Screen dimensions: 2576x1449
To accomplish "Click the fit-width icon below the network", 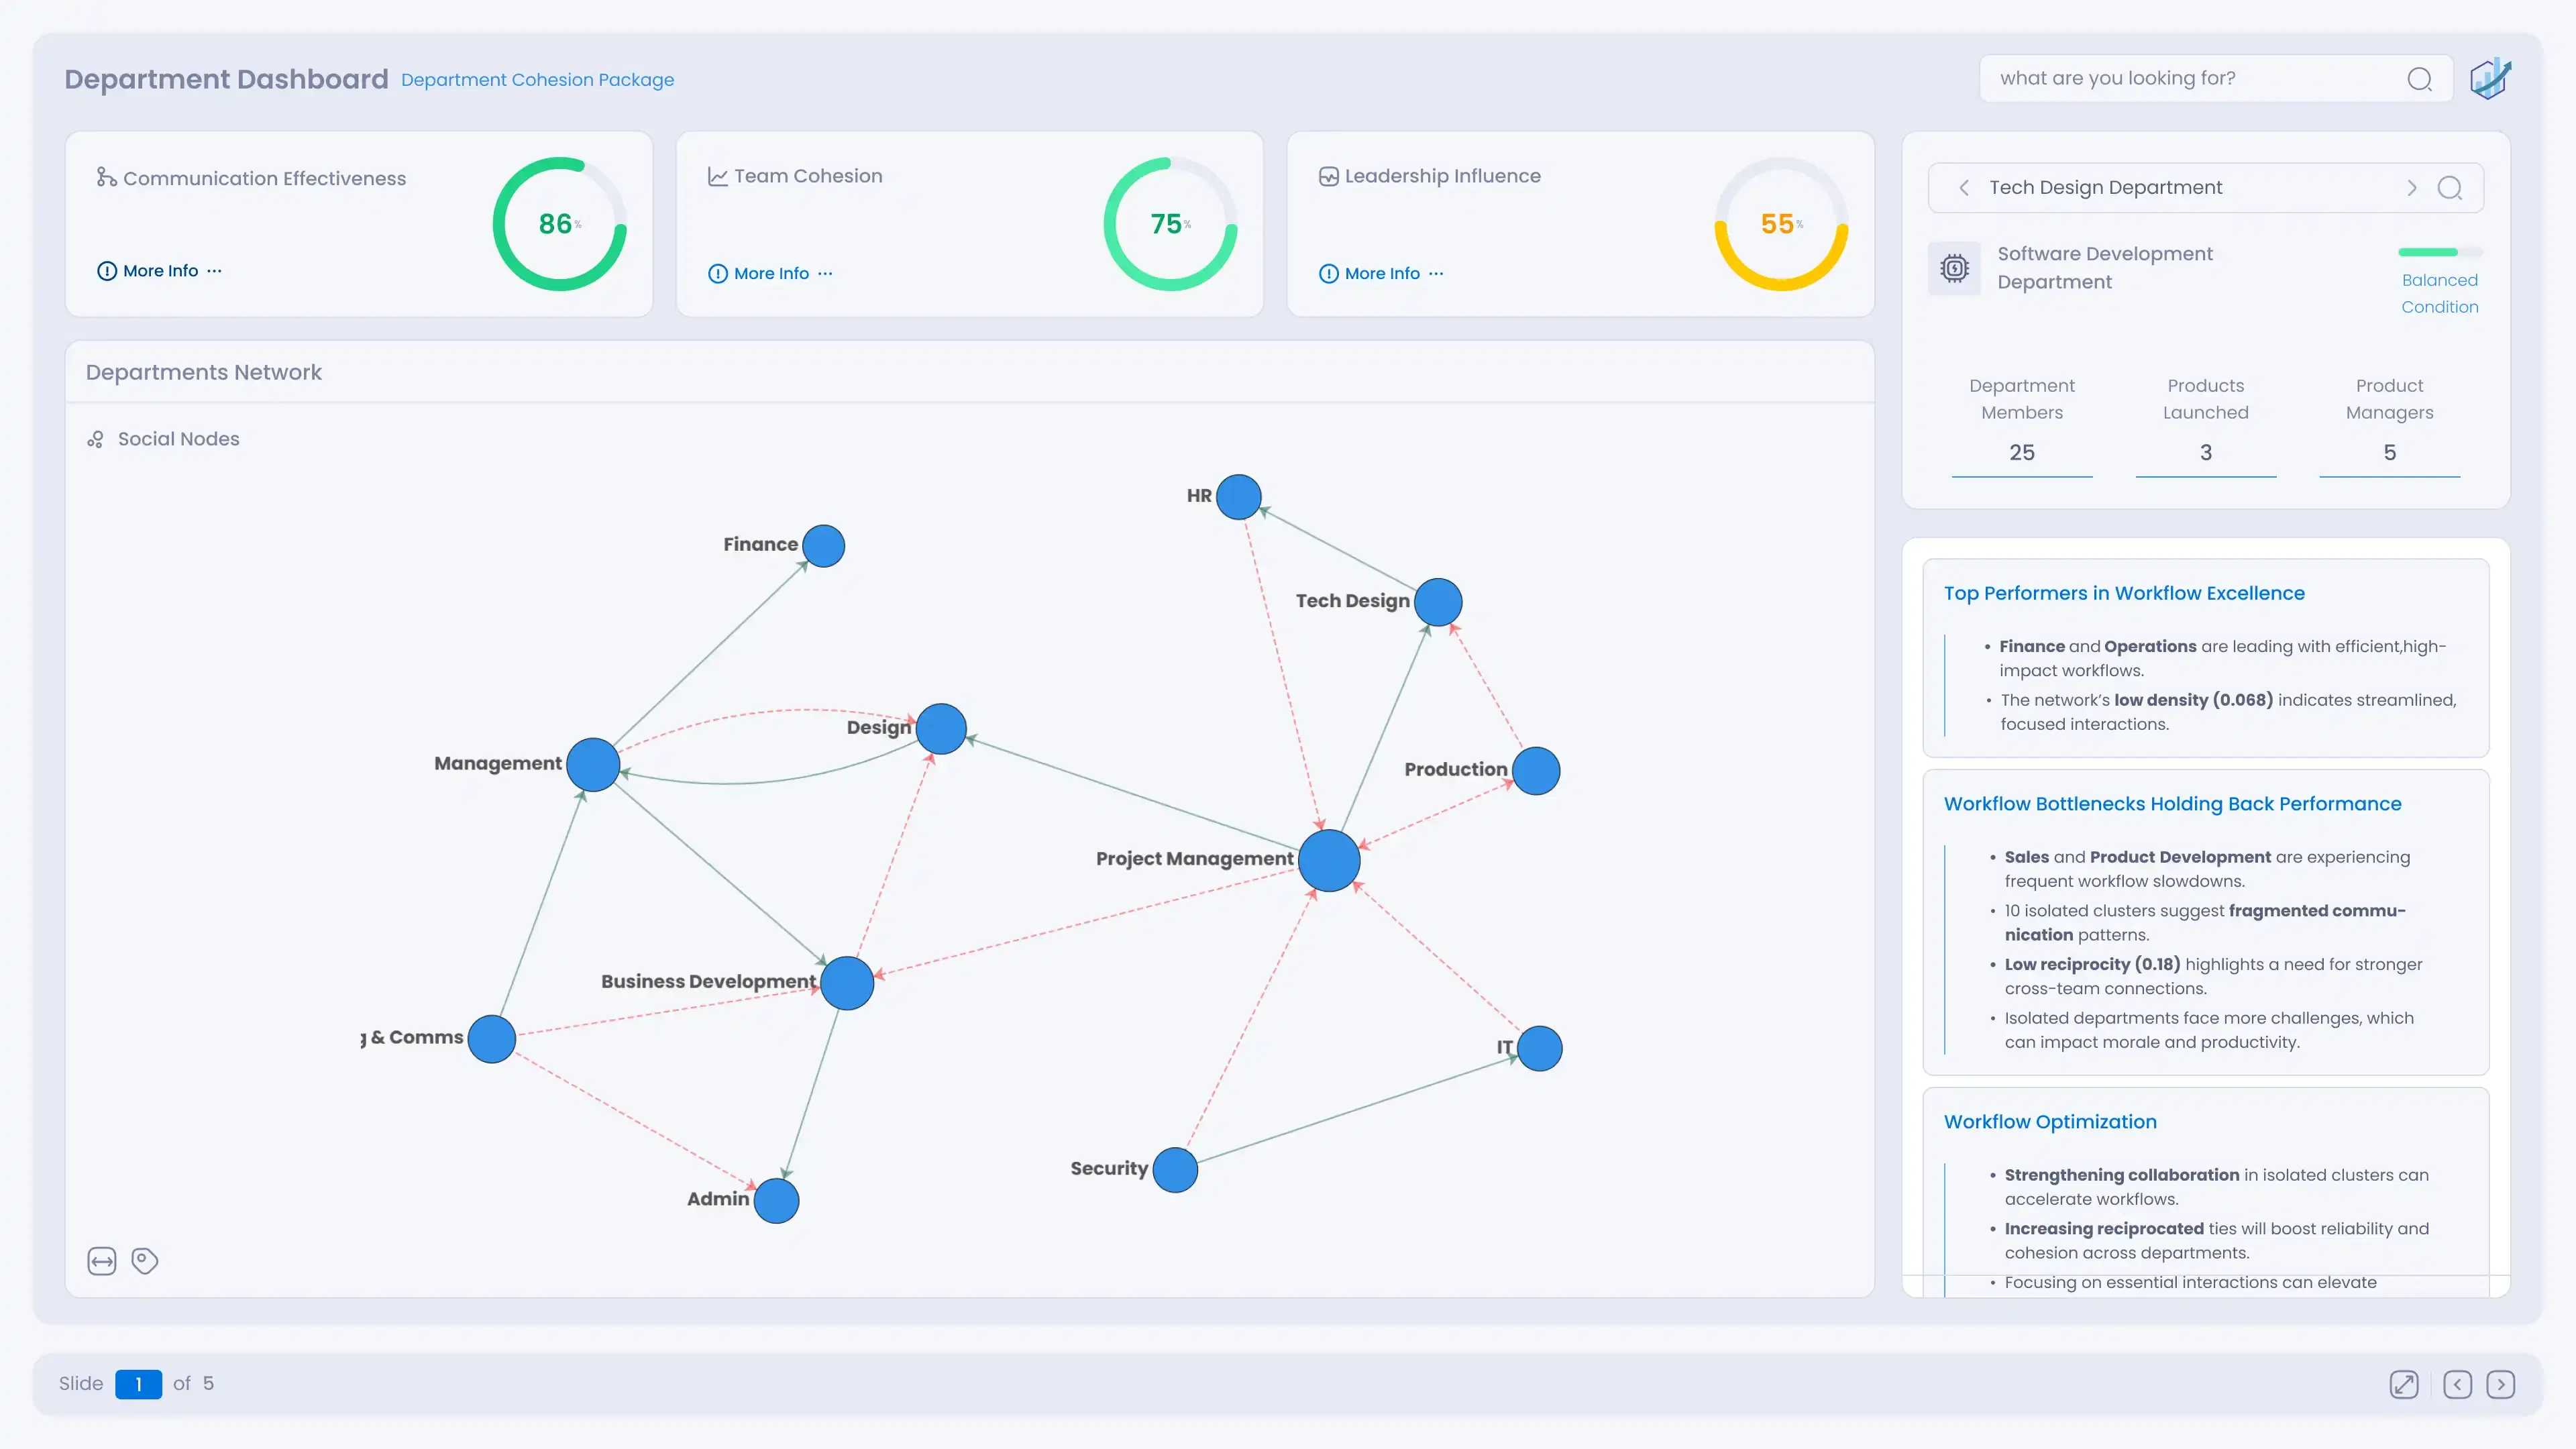I will coord(102,1261).
